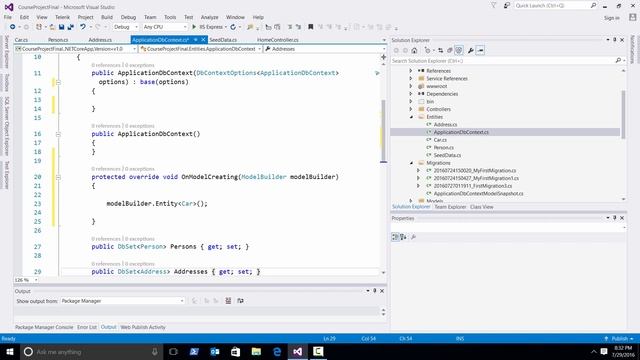Switch to the SeedData.cs tab
This screenshot has width=640, height=360.
pyautogui.click(x=223, y=40)
